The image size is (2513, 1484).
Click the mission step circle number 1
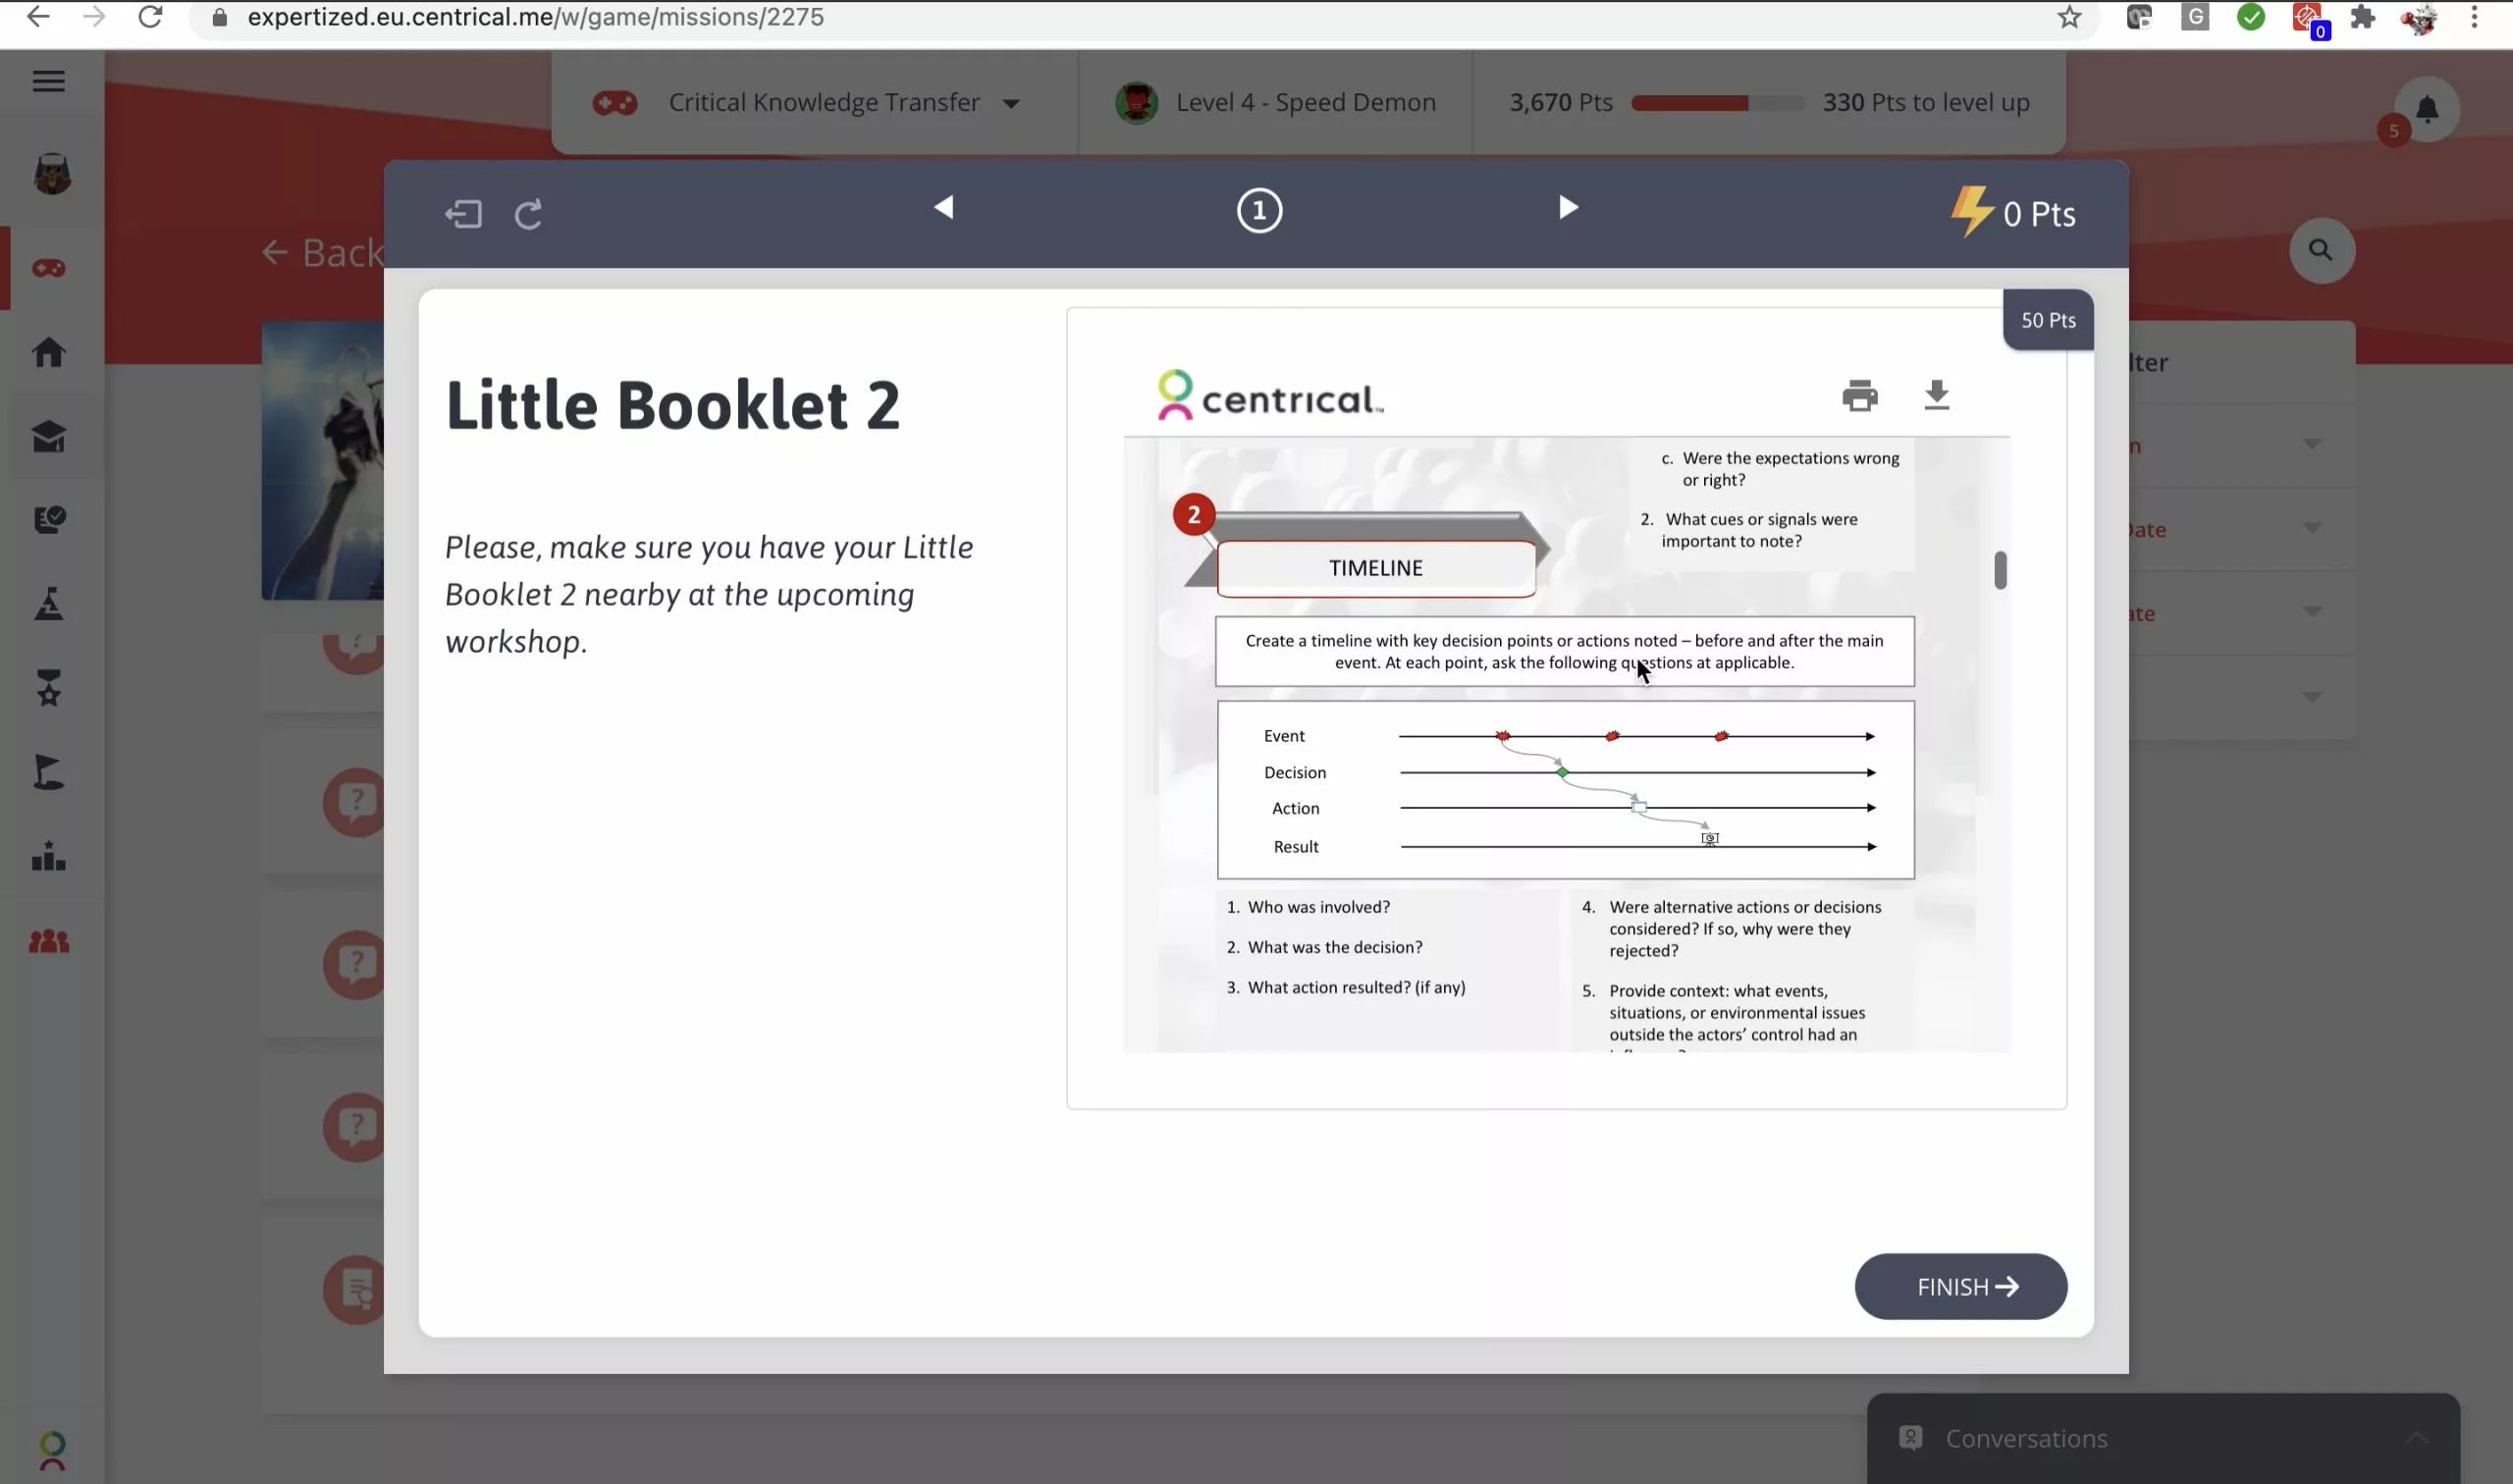point(1257,210)
